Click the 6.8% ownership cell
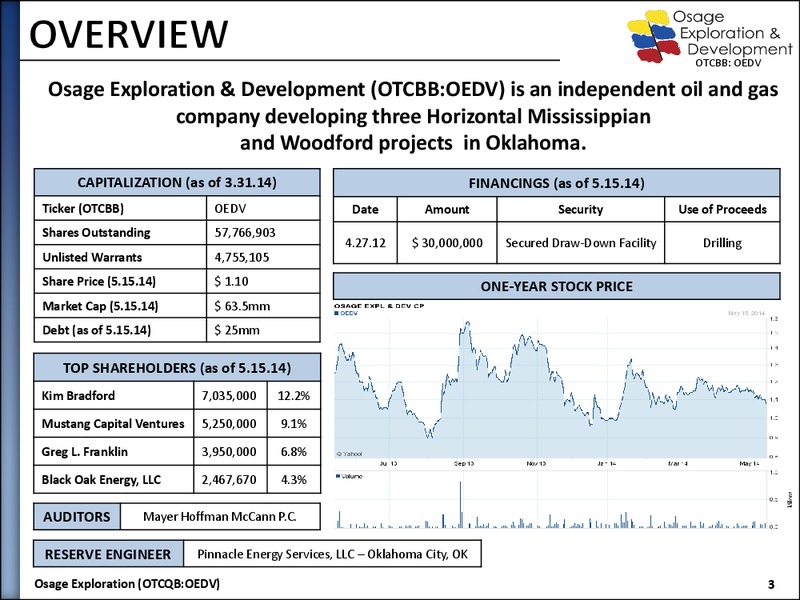Viewport: 800px width, 600px height. (294, 452)
